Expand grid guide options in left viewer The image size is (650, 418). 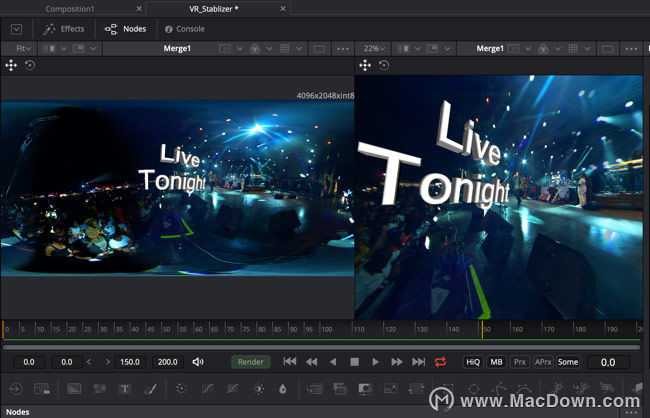tap(299, 49)
